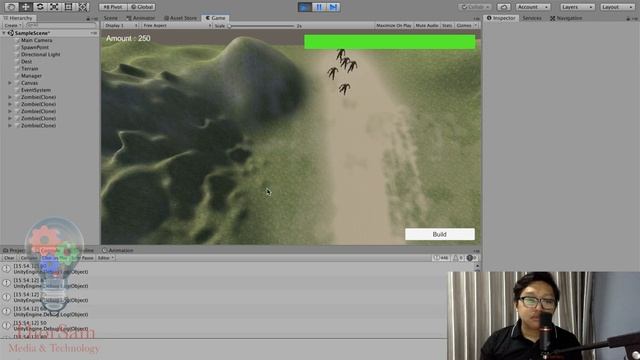Open the Animation tab
The height and width of the screenshot is (360, 640).
118,250
